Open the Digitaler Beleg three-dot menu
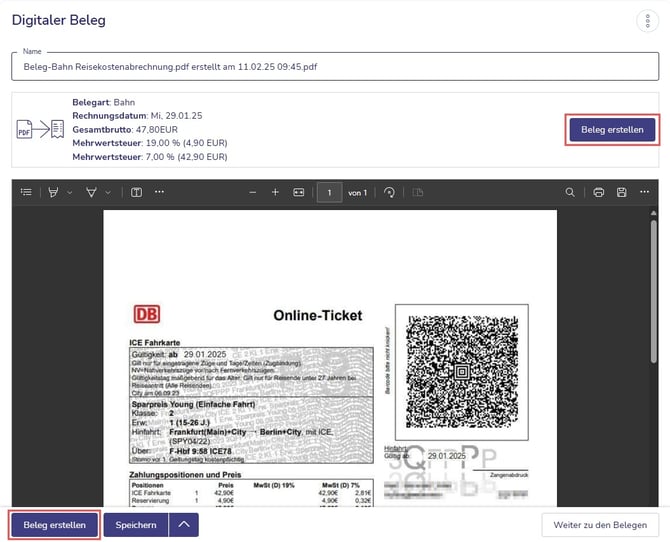This screenshot has width=670, height=542. click(x=646, y=21)
